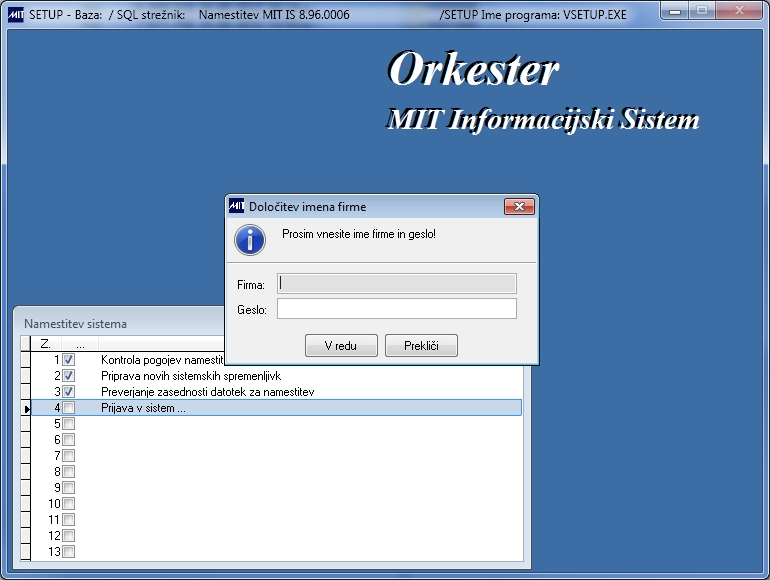This screenshot has width=770, height=580.
Task: Uncheck step 1 Kontrola pogojev checkbox
Action: tap(69, 360)
